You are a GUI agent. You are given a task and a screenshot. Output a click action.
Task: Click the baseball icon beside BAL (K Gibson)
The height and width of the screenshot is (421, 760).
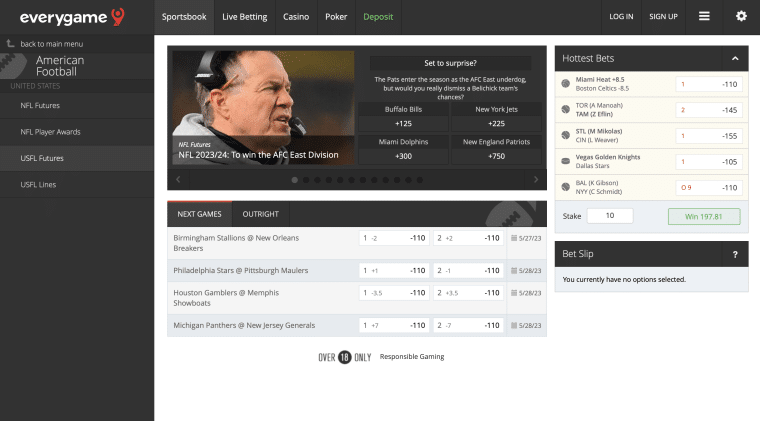click(565, 187)
